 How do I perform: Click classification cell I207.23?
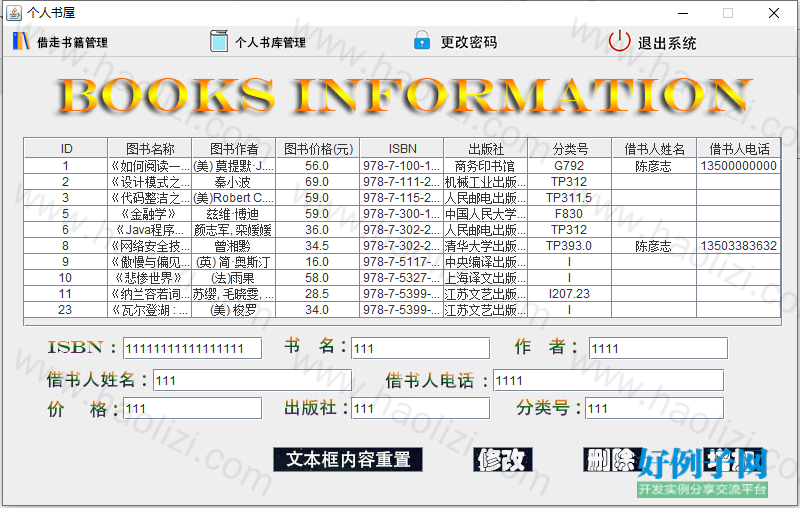(570, 294)
